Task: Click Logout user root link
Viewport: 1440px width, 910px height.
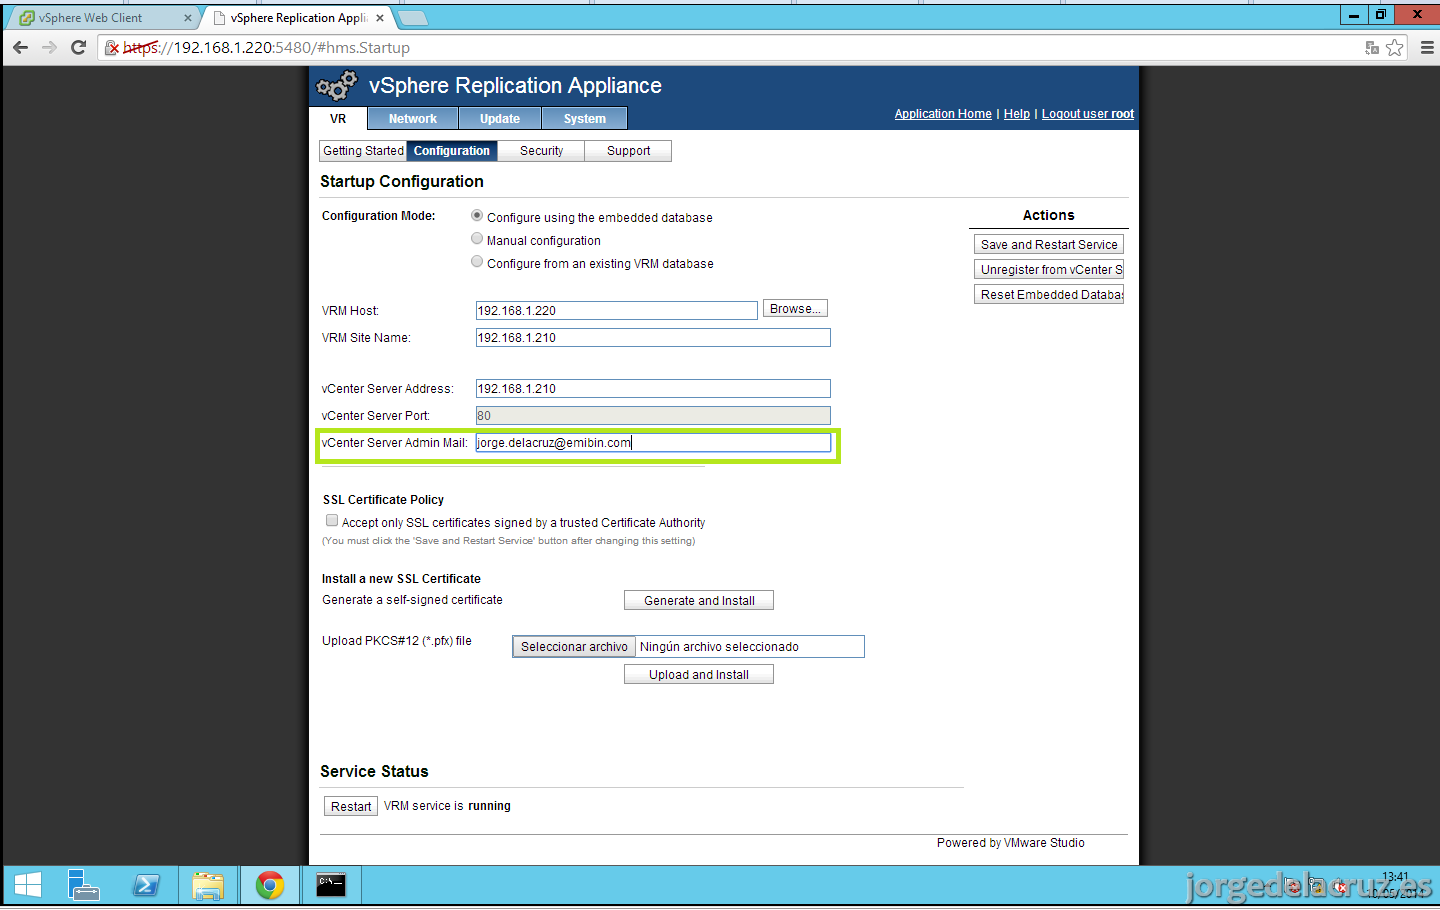Action: 1088,114
